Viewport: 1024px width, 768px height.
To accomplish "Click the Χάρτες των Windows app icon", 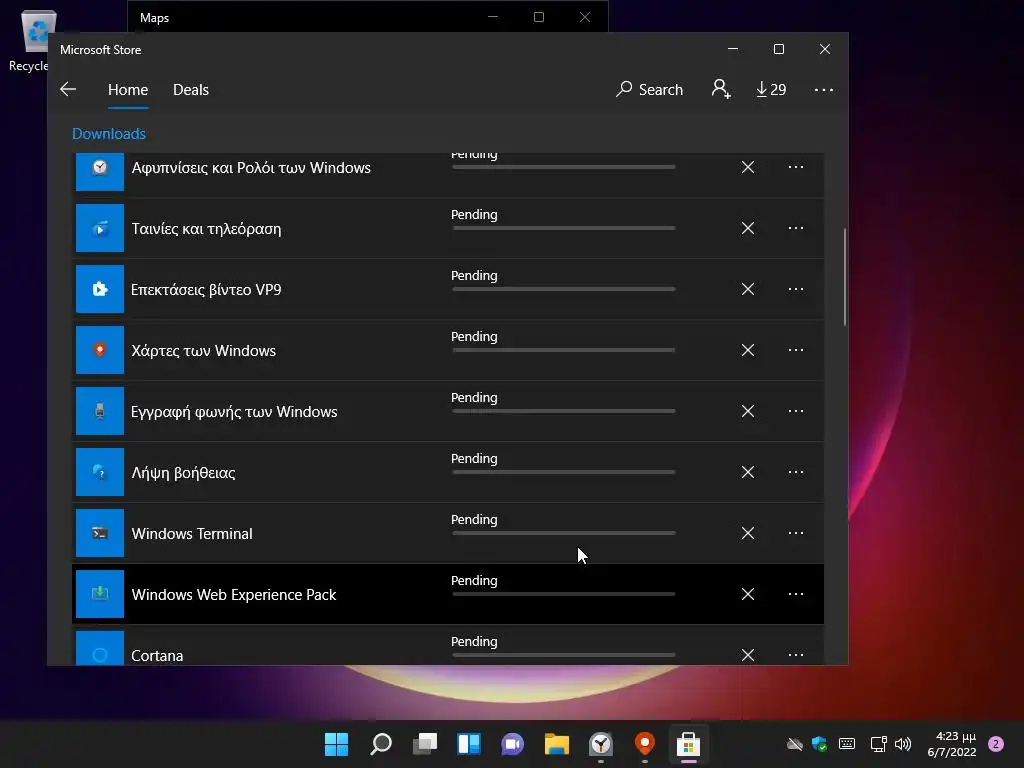I will pyautogui.click(x=100, y=350).
